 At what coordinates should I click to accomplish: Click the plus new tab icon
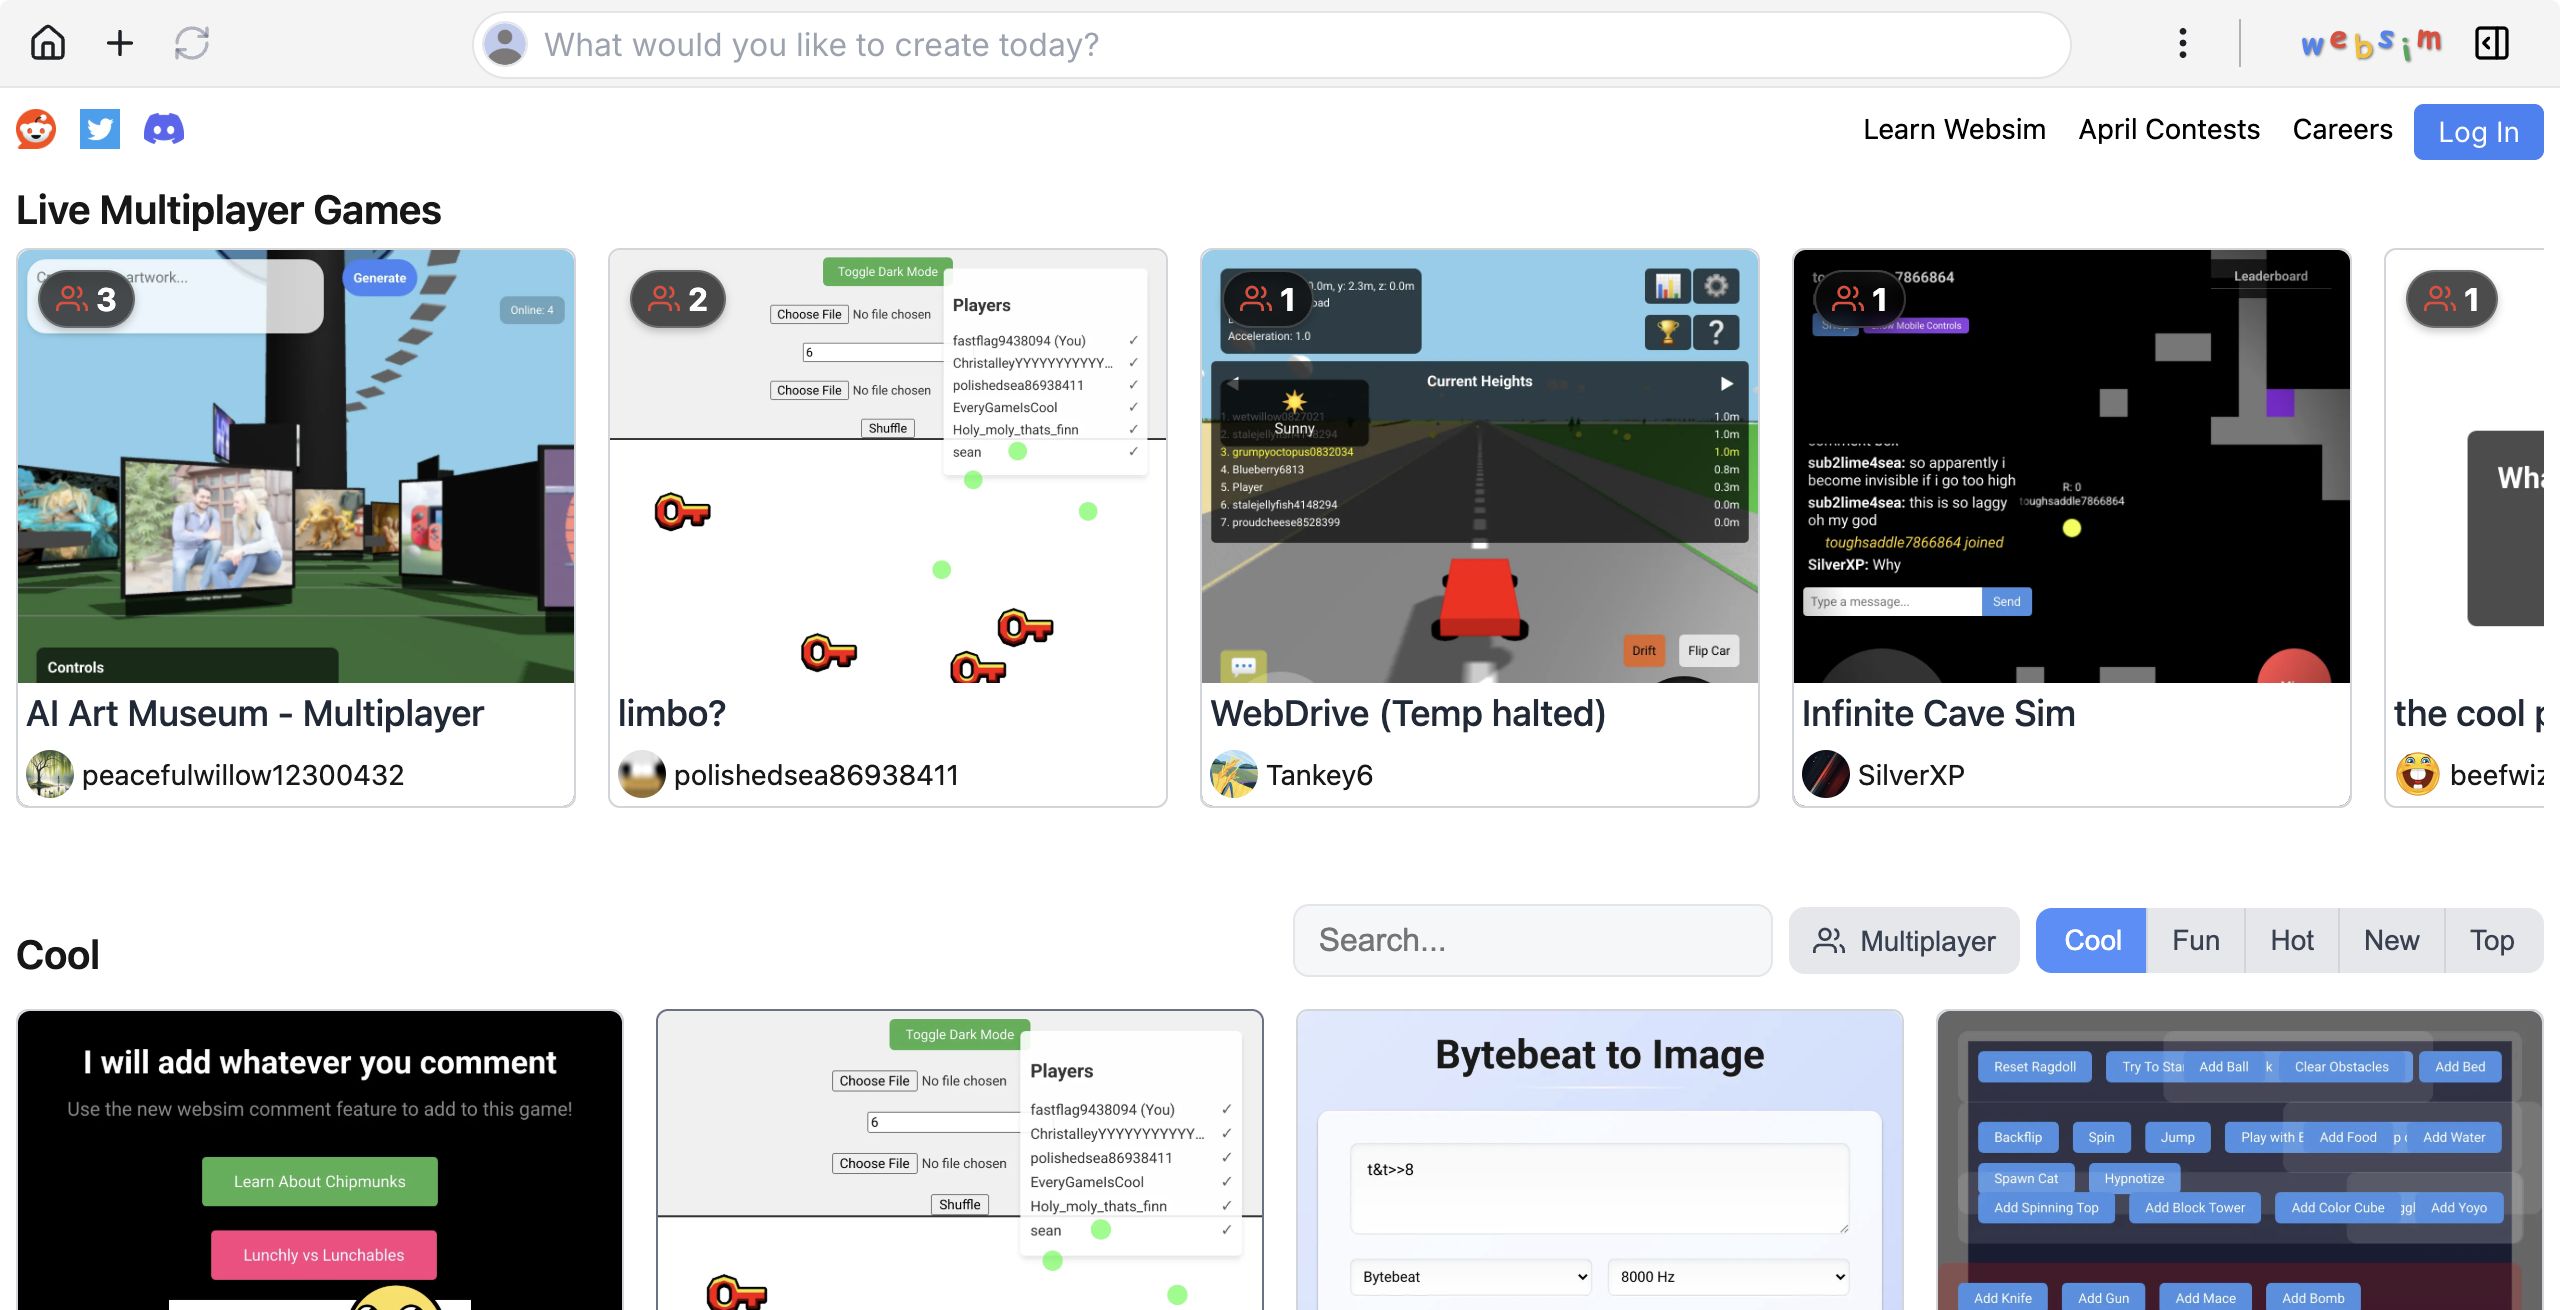tap(119, 43)
